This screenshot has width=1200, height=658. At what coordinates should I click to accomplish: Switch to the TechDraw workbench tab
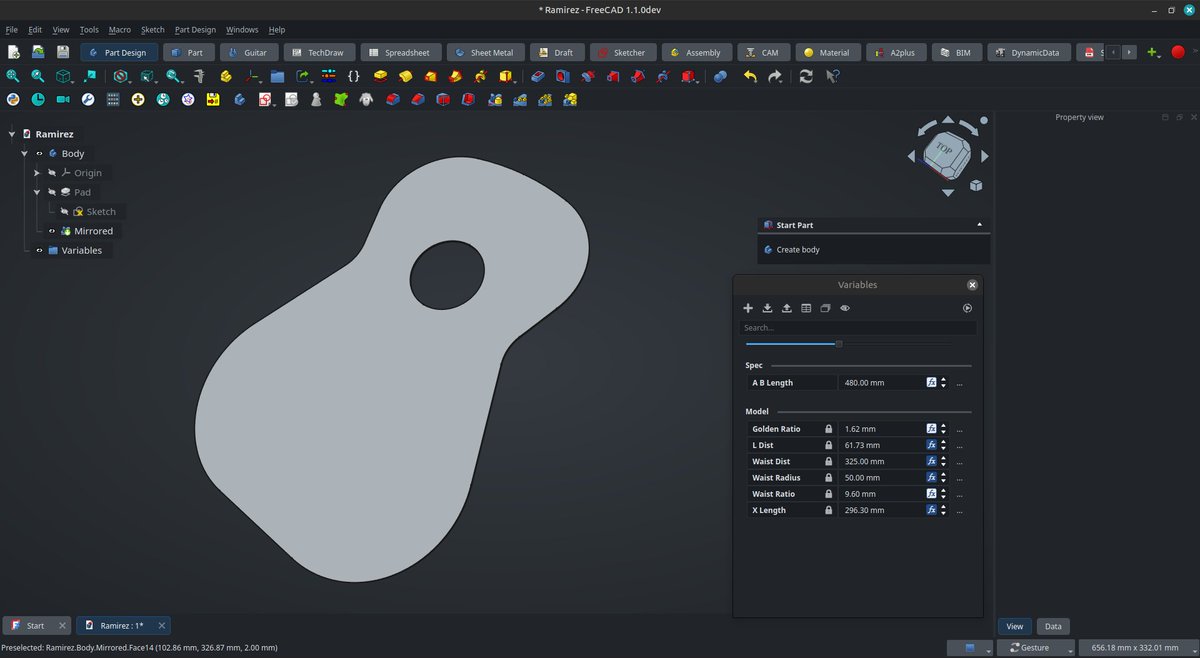(x=317, y=52)
